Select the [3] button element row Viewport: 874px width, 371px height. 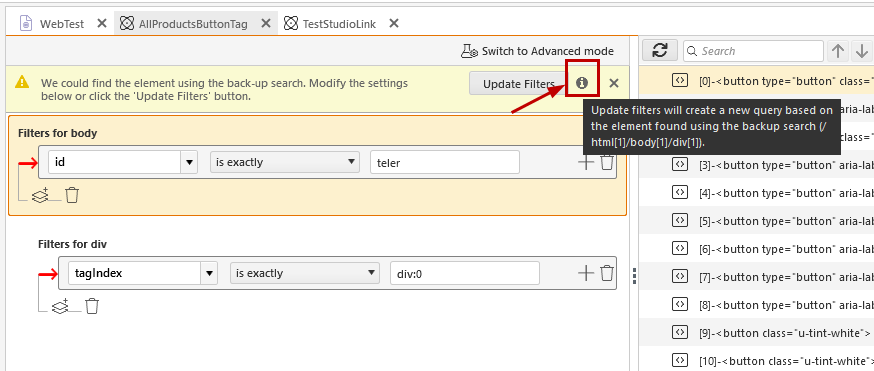[x=756, y=164]
